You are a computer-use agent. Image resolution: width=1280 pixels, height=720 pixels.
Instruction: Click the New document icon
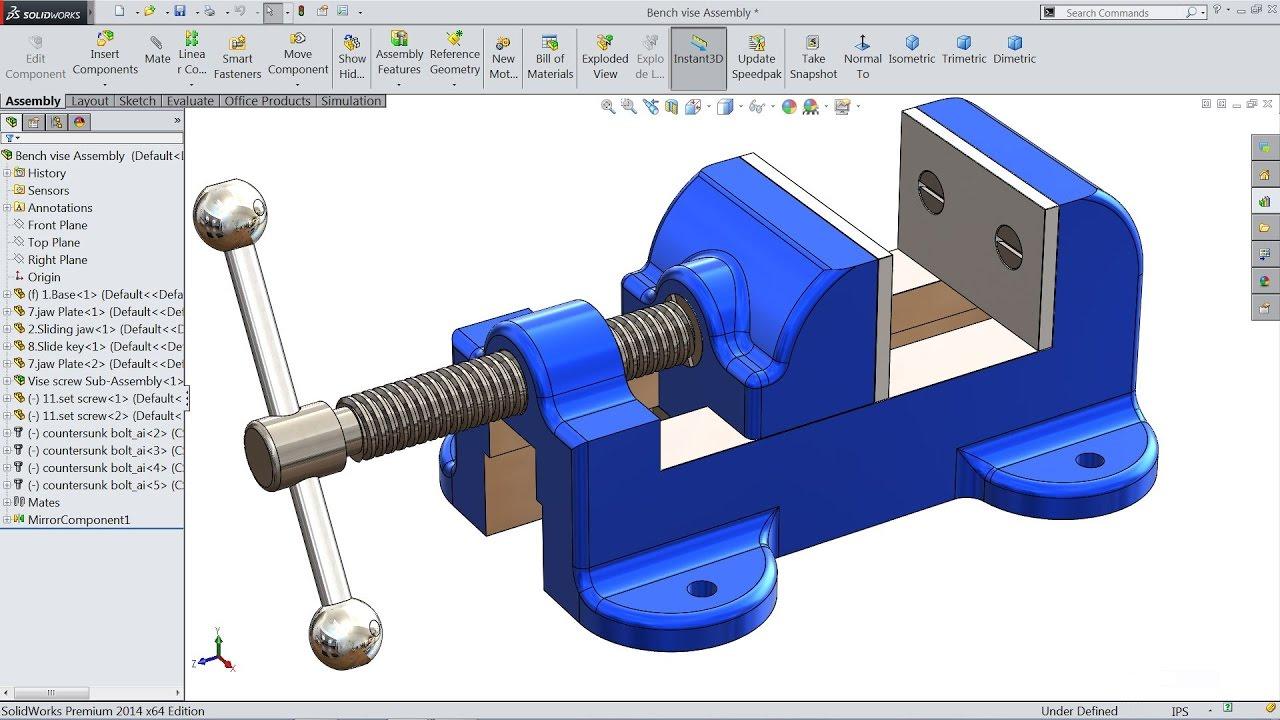click(x=119, y=12)
